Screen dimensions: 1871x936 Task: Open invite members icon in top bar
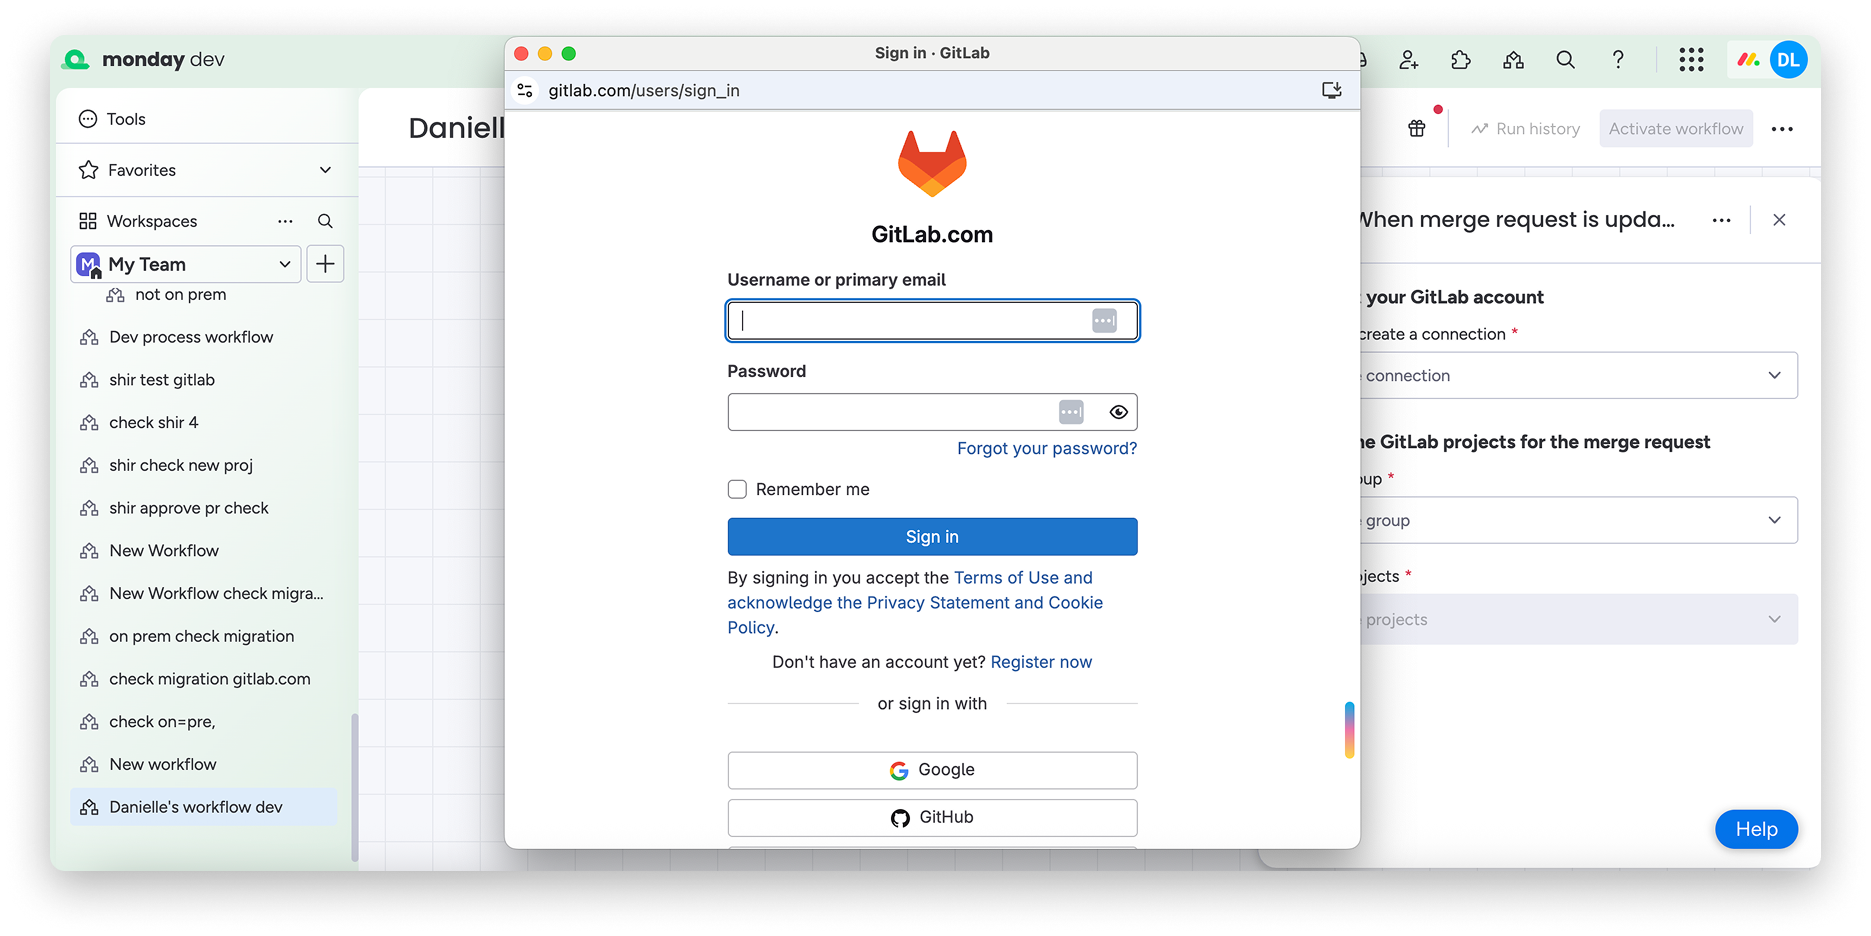[x=1409, y=60]
